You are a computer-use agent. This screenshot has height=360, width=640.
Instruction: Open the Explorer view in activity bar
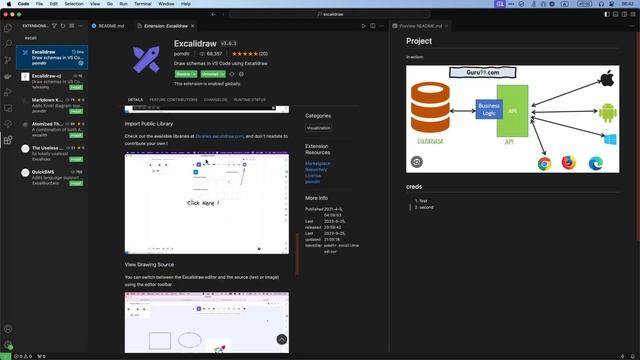(x=8, y=28)
